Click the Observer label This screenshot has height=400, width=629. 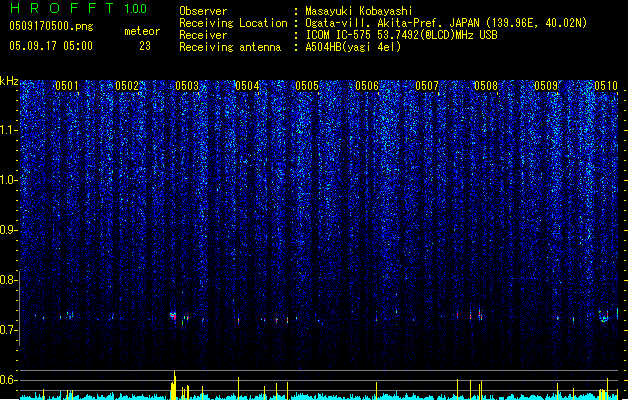(203, 11)
